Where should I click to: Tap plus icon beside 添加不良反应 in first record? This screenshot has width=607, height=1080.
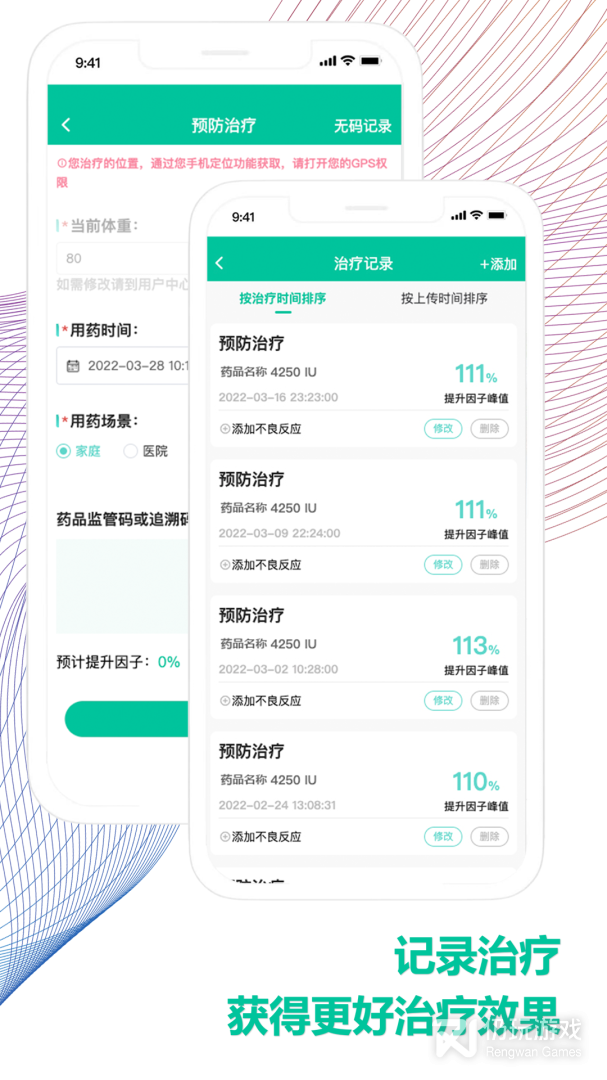[225, 429]
